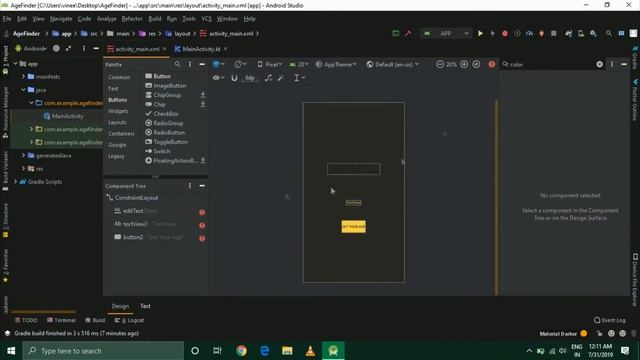The height and width of the screenshot is (360, 640).
Task: Select the Design tab at bottom
Action: (x=120, y=306)
